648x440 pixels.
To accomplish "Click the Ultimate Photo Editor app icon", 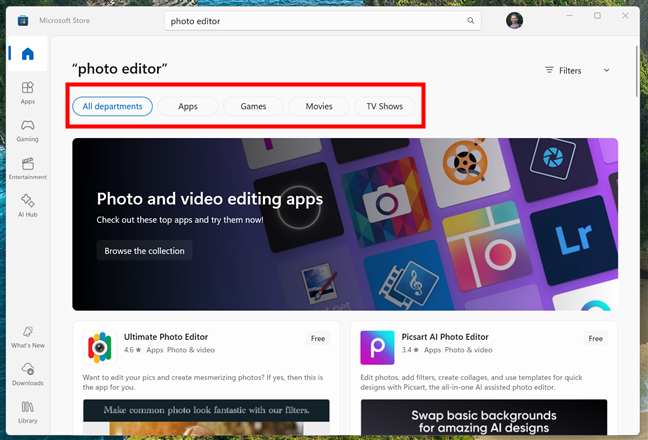I will 100,347.
